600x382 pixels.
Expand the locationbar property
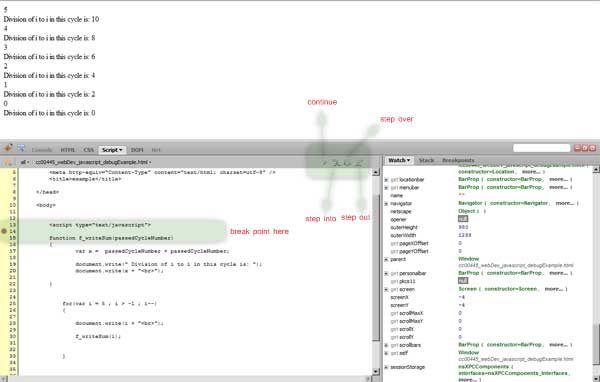[386, 180]
